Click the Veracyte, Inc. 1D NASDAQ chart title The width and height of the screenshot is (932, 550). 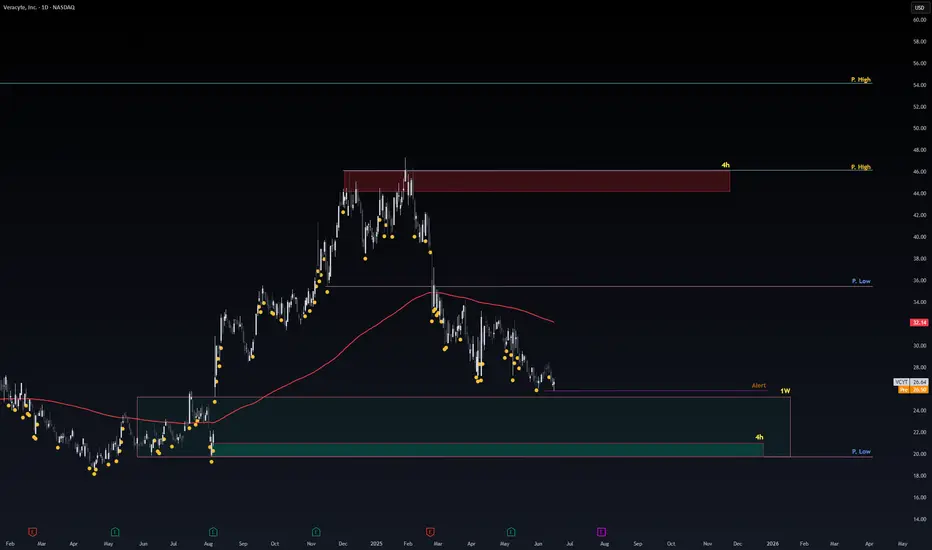point(39,7)
